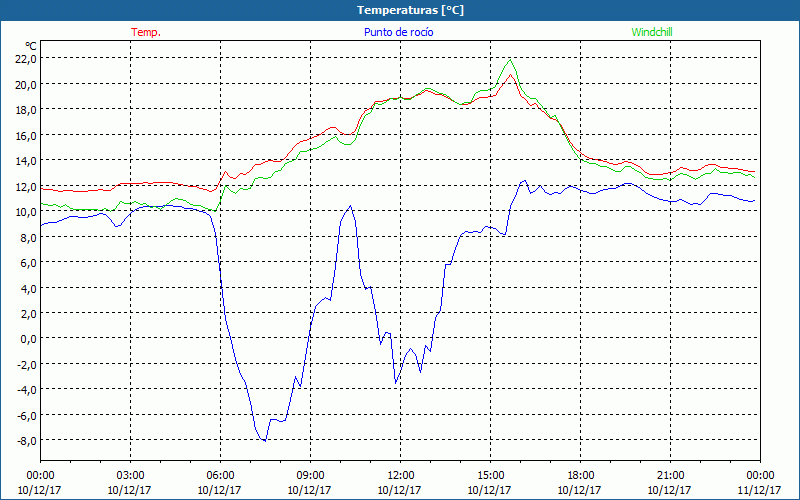This screenshot has width=800, height=500.
Task: Click the -8,0 value on the y-axis
Action: coord(27,441)
